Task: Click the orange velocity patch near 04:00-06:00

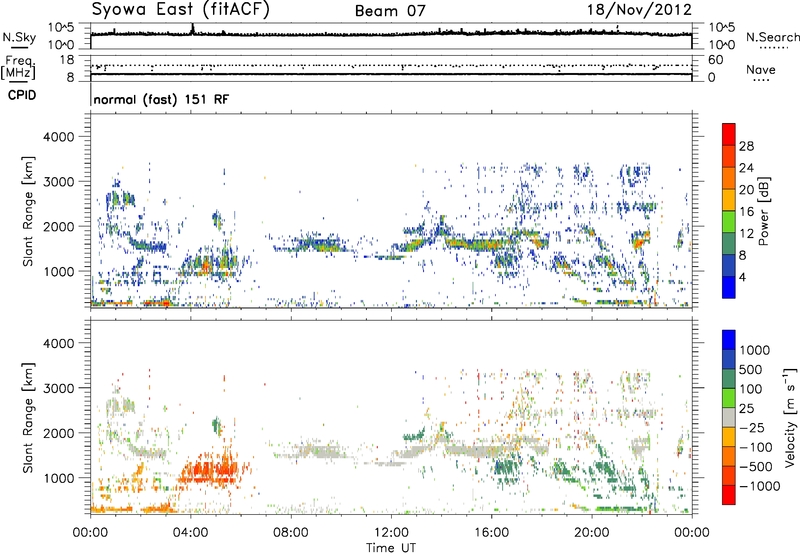Action: pos(209,471)
